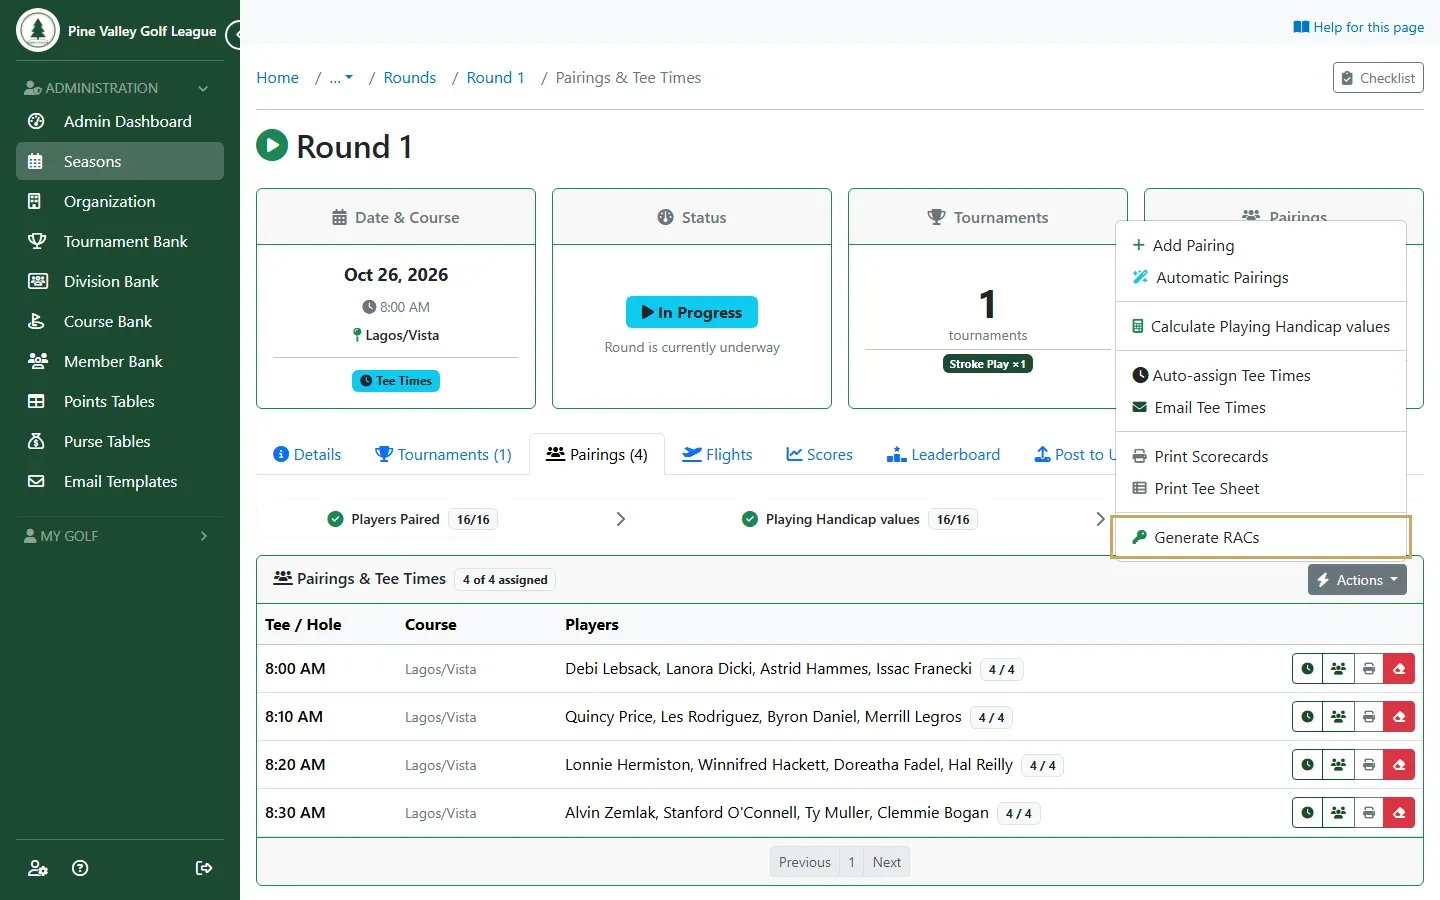This screenshot has width=1440, height=900.
Task: Open the Leaderboard tab
Action: tap(943, 454)
